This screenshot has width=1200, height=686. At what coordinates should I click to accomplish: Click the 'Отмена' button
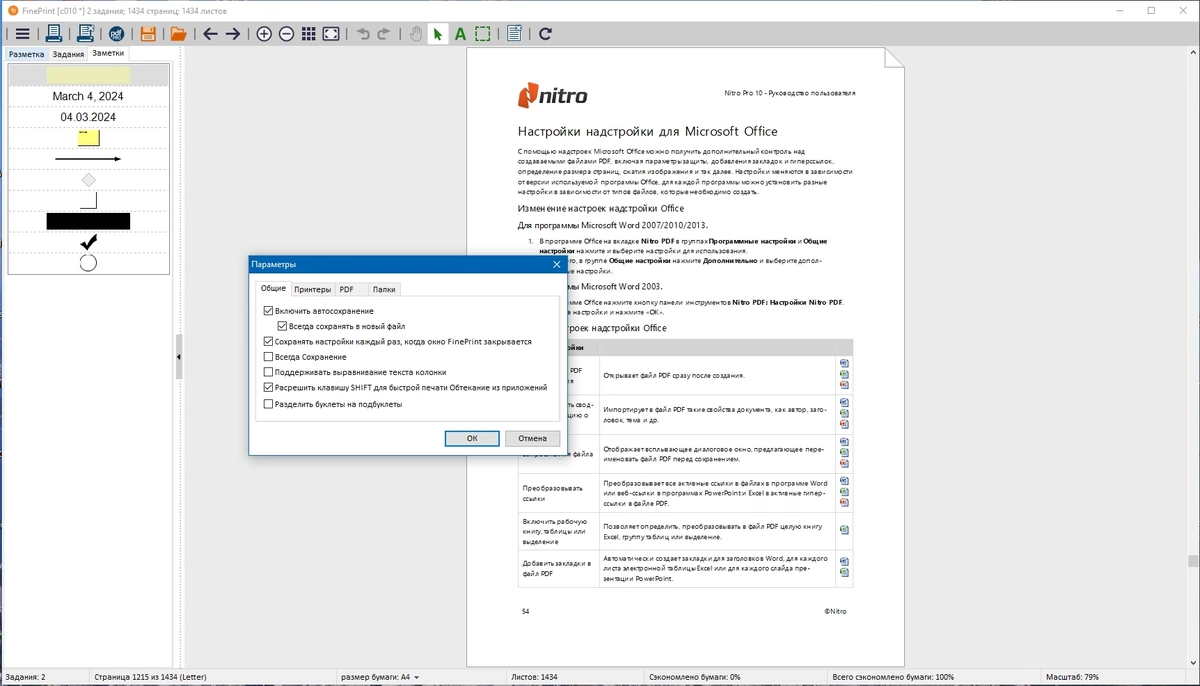[x=532, y=438]
